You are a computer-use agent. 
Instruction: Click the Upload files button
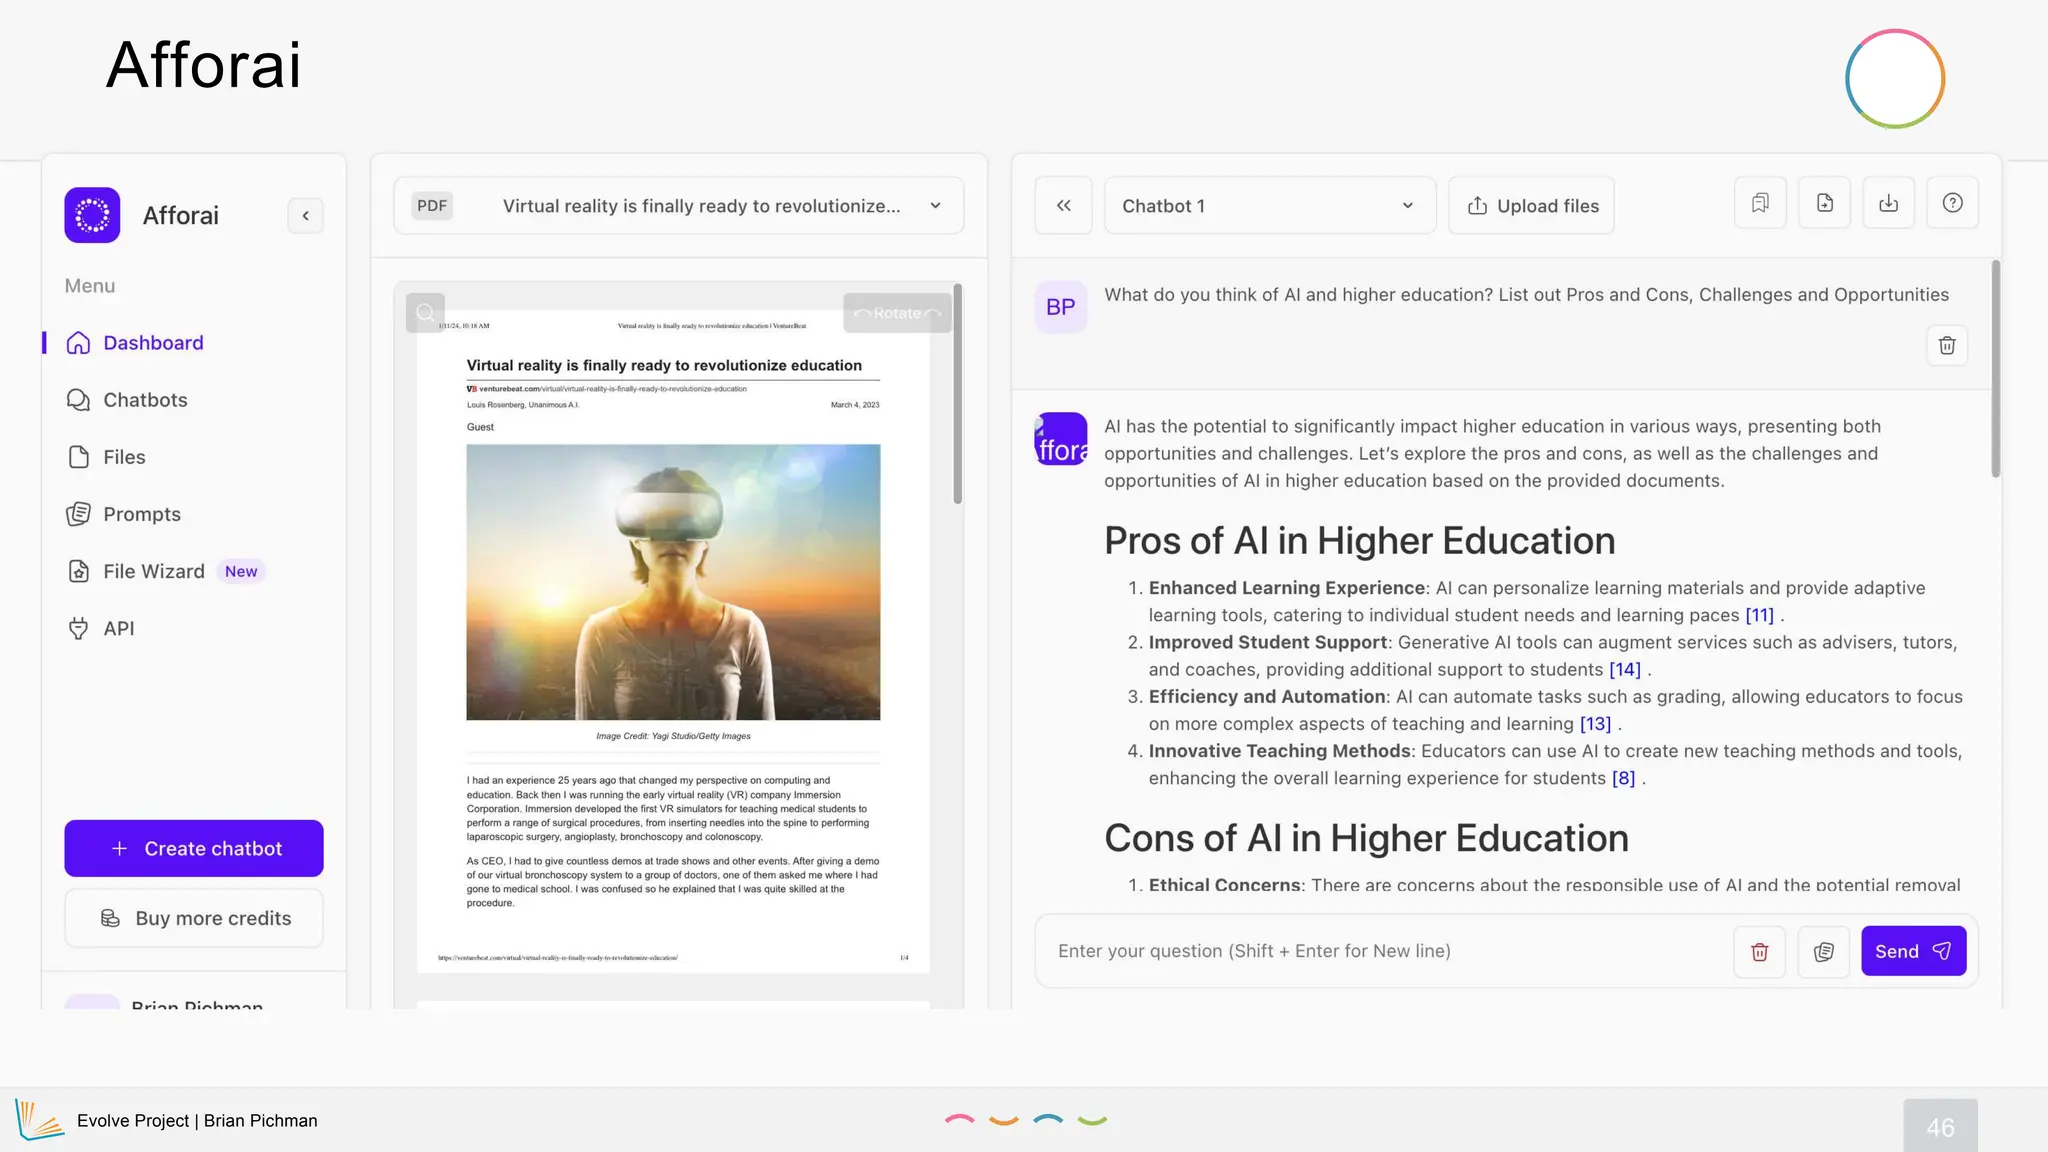pyautogui.click(x=1532, y=206)
